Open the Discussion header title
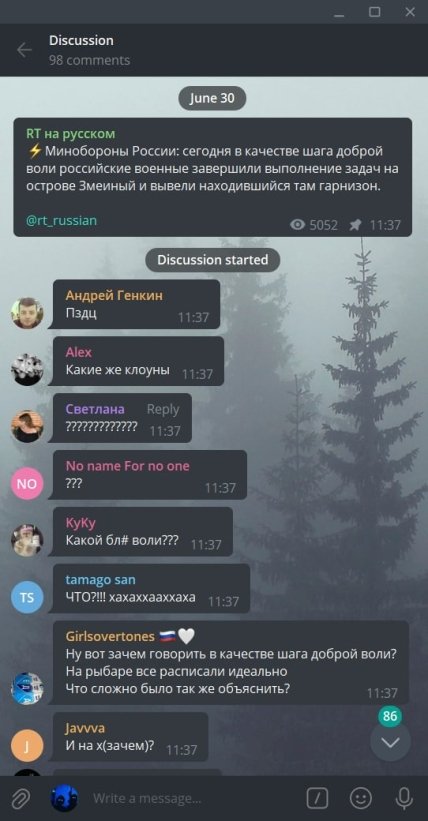Screen dimensions: 428x821 (81, 40)
